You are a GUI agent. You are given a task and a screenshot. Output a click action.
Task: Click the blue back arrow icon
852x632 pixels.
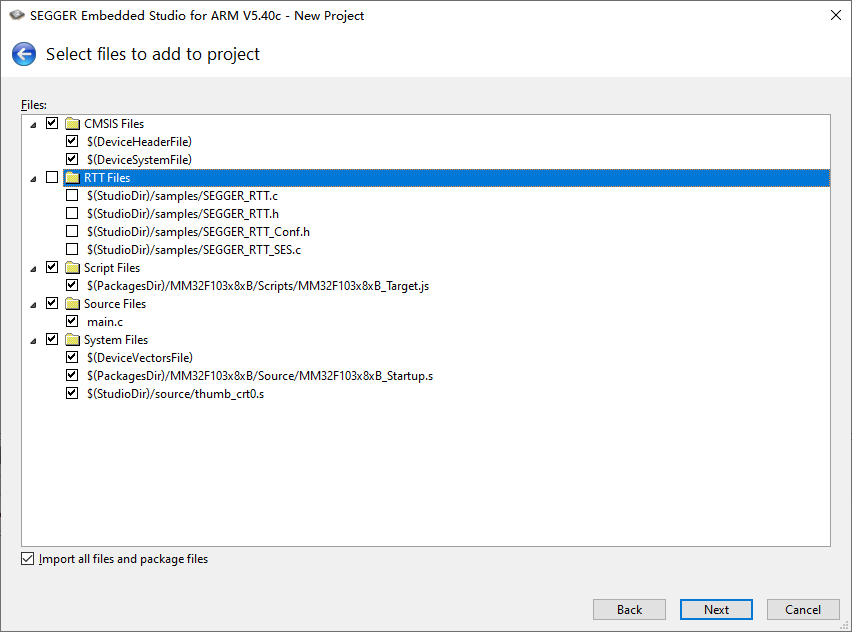point(24,54)
